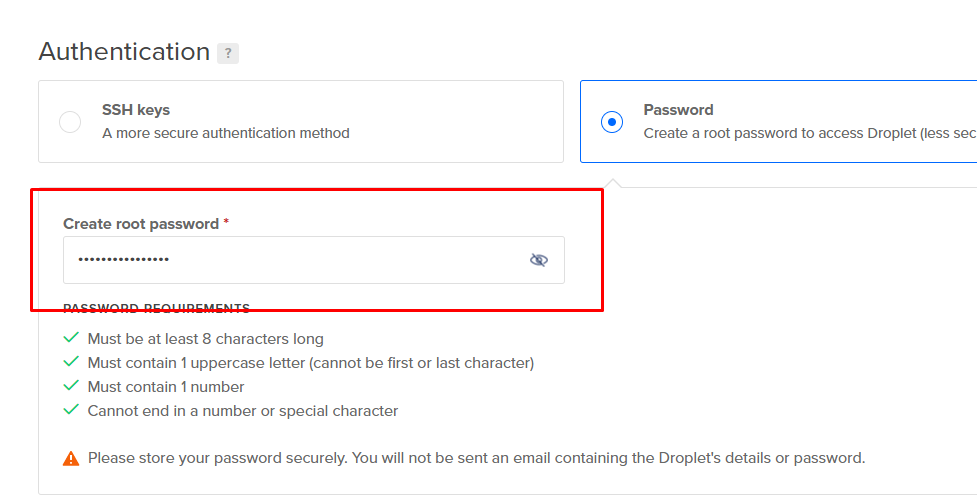
Task: Click checkmark beside Cannot end in number
Action: point(71,409)
